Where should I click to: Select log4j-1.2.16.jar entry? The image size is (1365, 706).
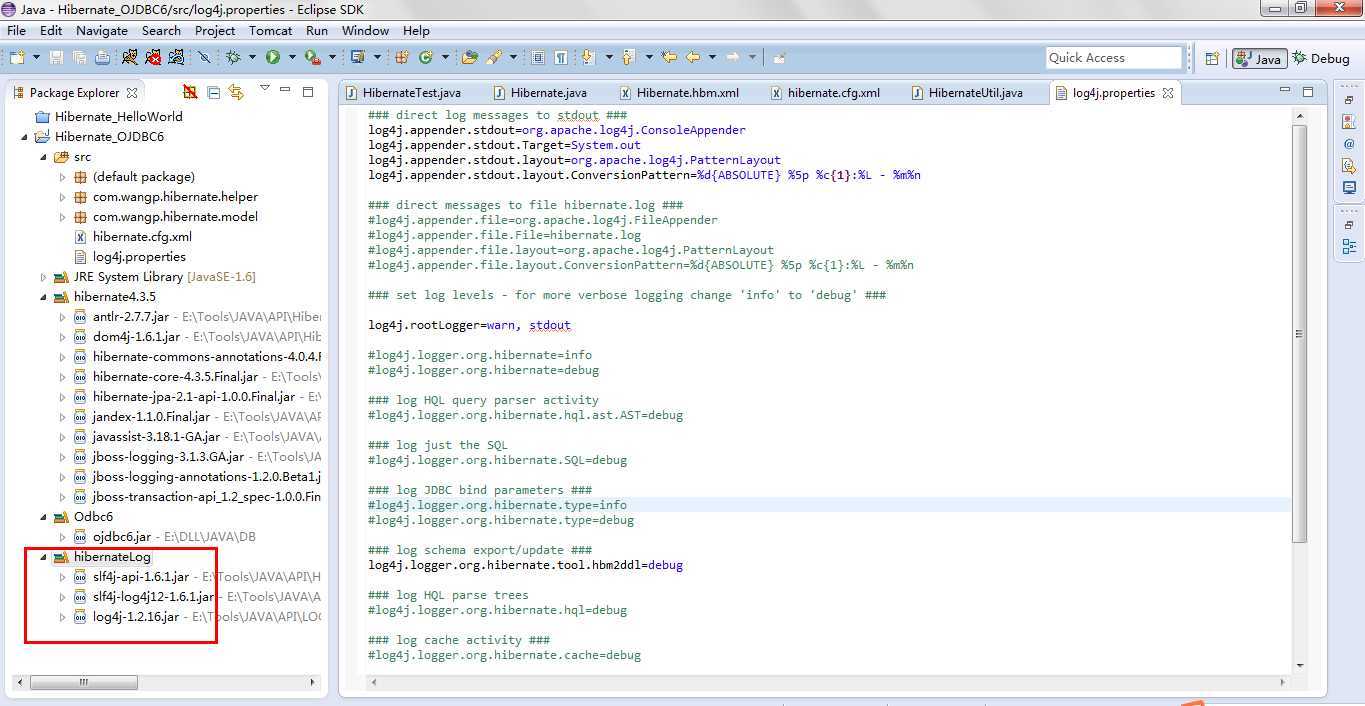coord(136,617)
